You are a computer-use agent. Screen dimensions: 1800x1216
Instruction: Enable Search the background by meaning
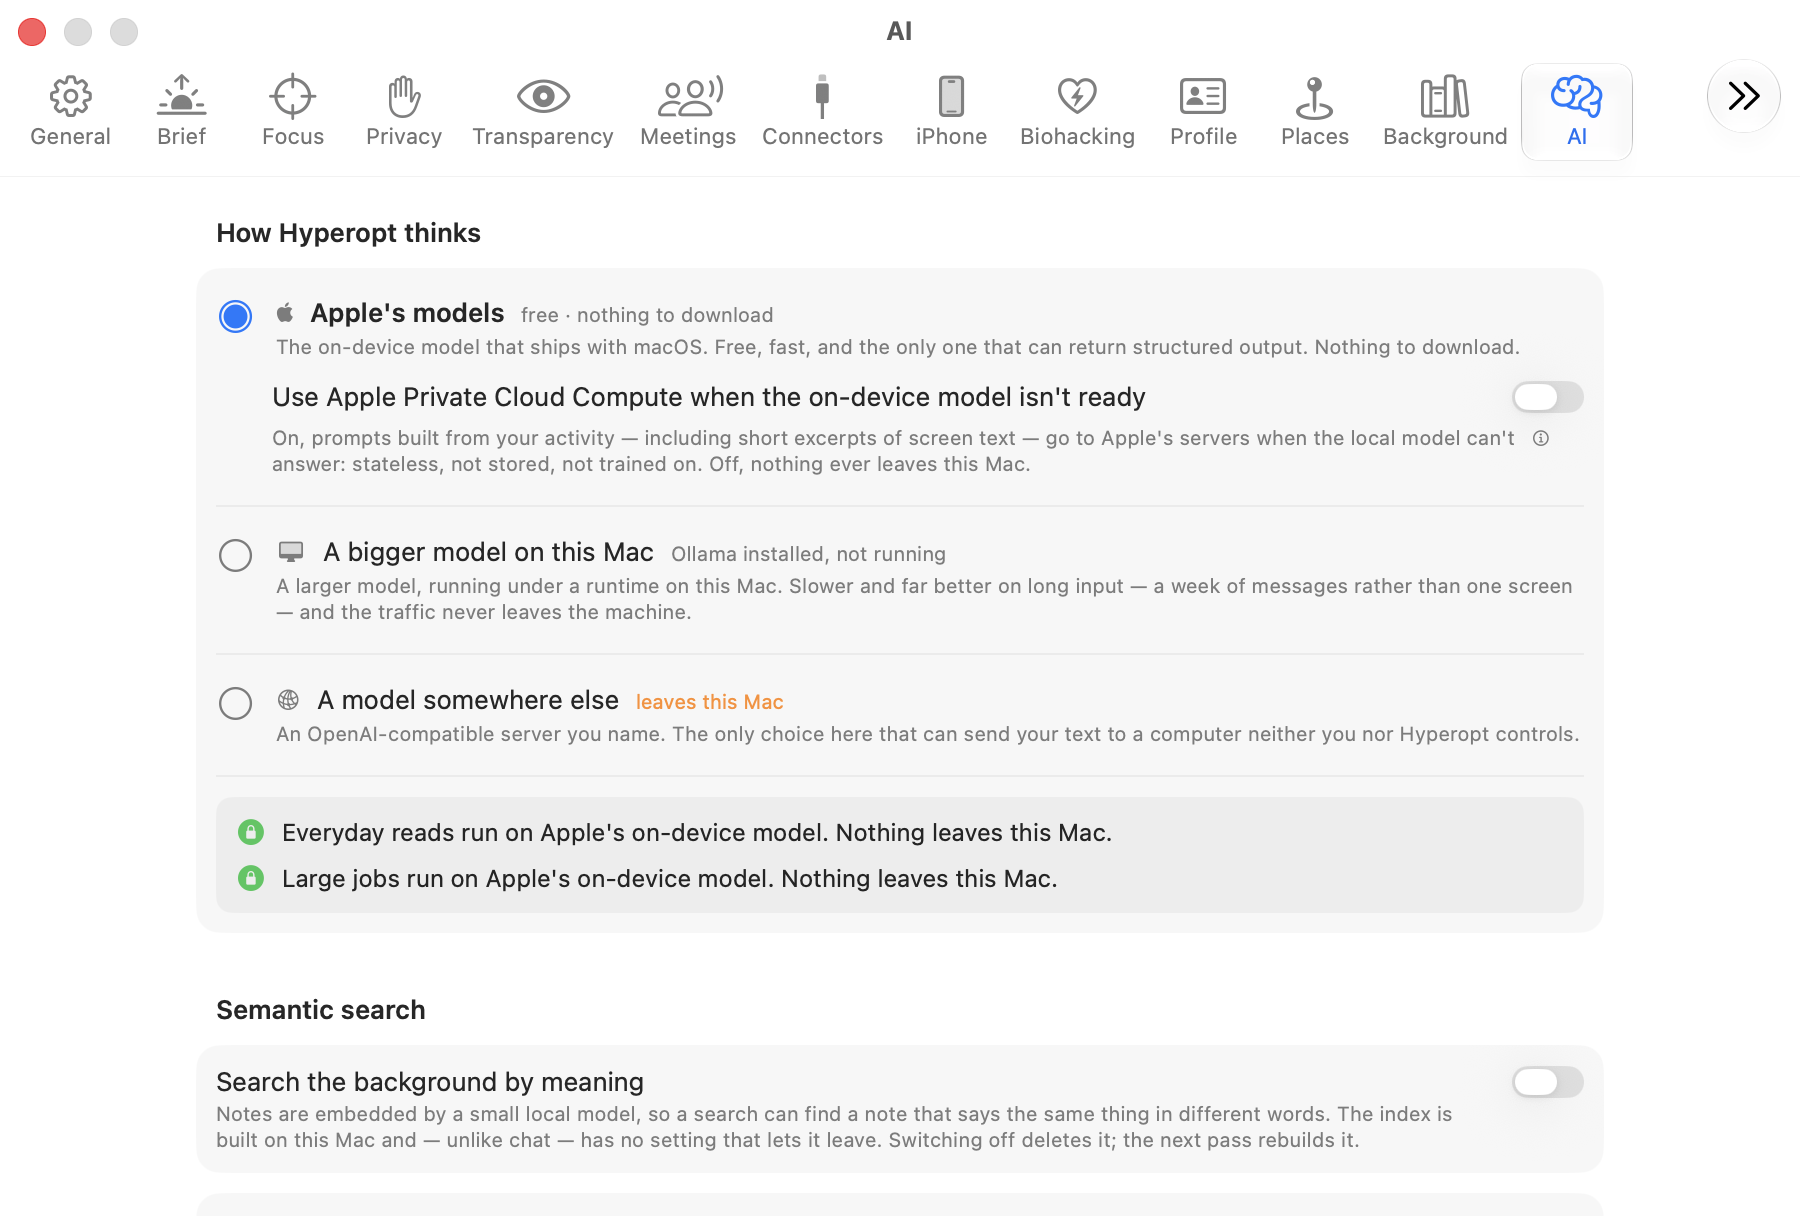click(x=1547, y=1082)
